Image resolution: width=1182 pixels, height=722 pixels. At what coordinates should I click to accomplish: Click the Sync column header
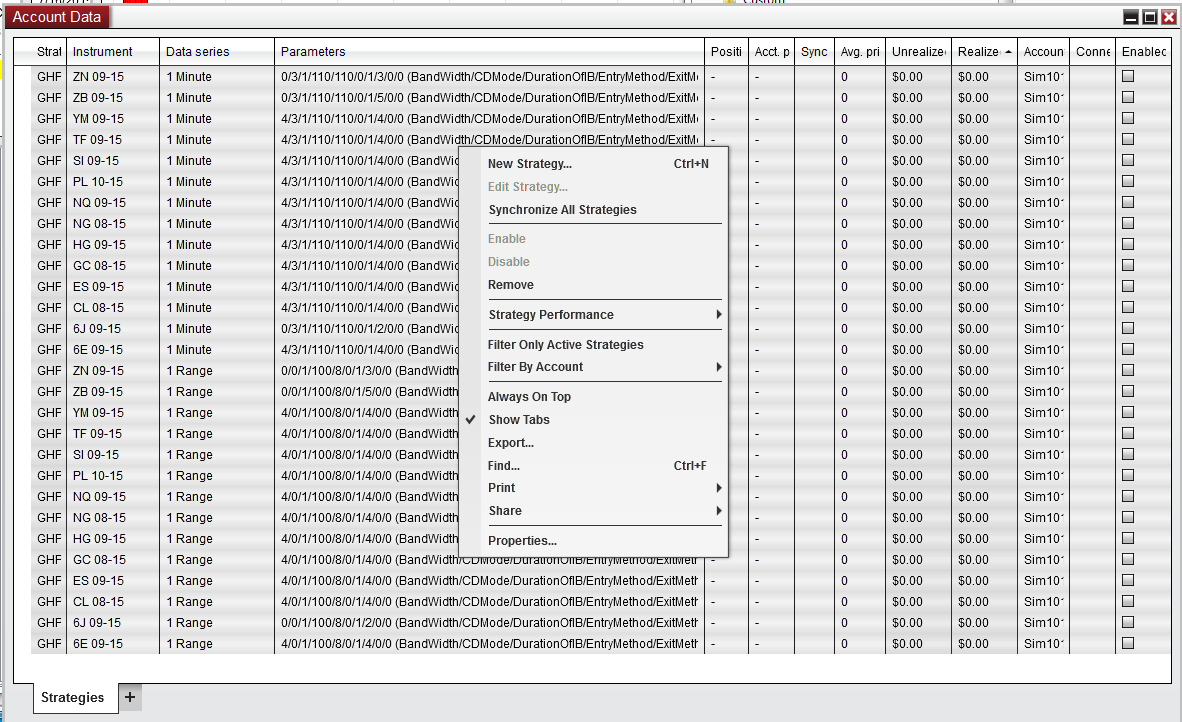[814, 51]
